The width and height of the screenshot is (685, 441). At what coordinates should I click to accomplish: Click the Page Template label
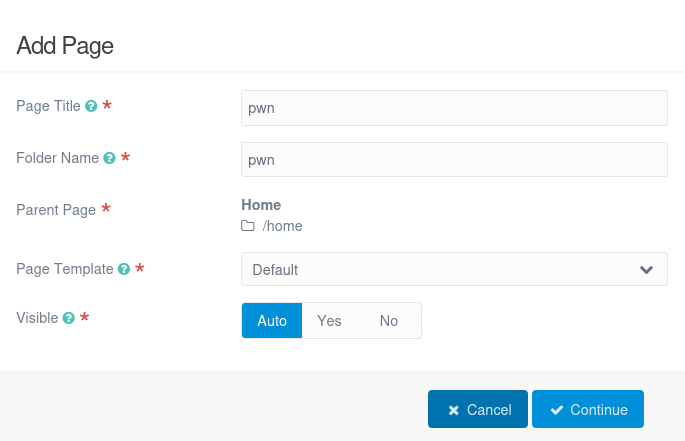tap(65, 269)
